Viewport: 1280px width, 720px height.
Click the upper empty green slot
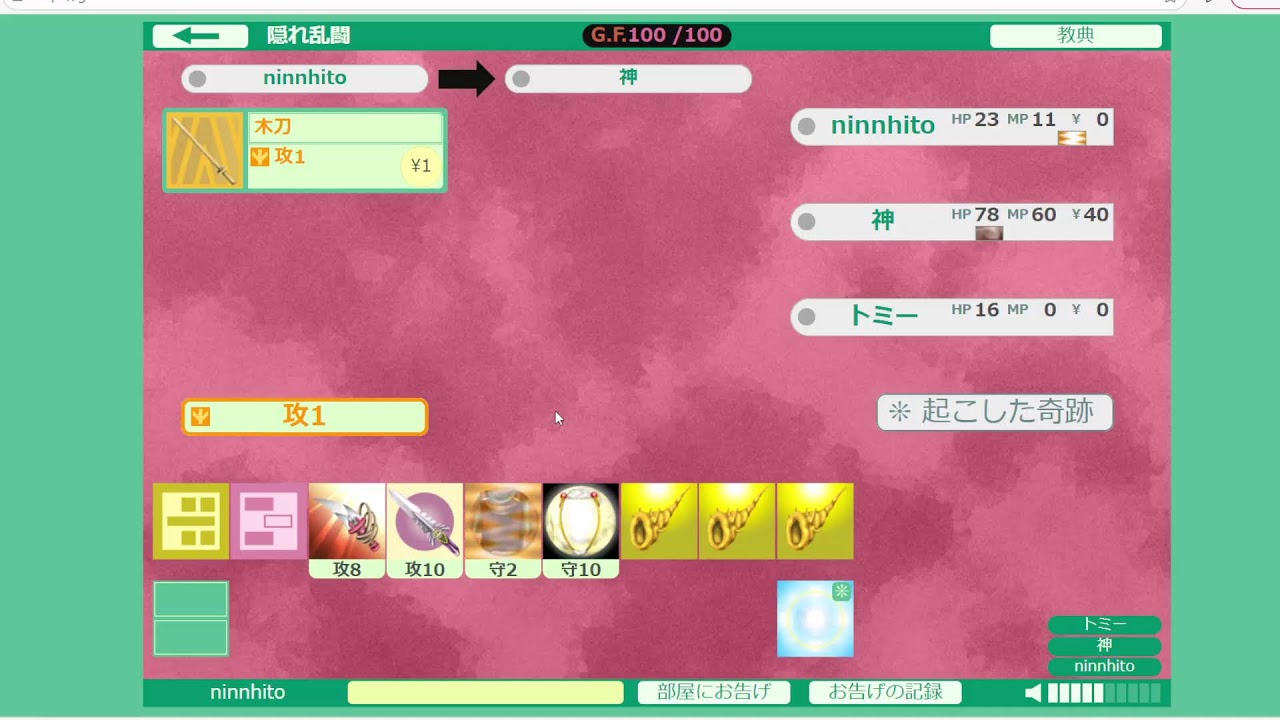(x=191, y=600)
